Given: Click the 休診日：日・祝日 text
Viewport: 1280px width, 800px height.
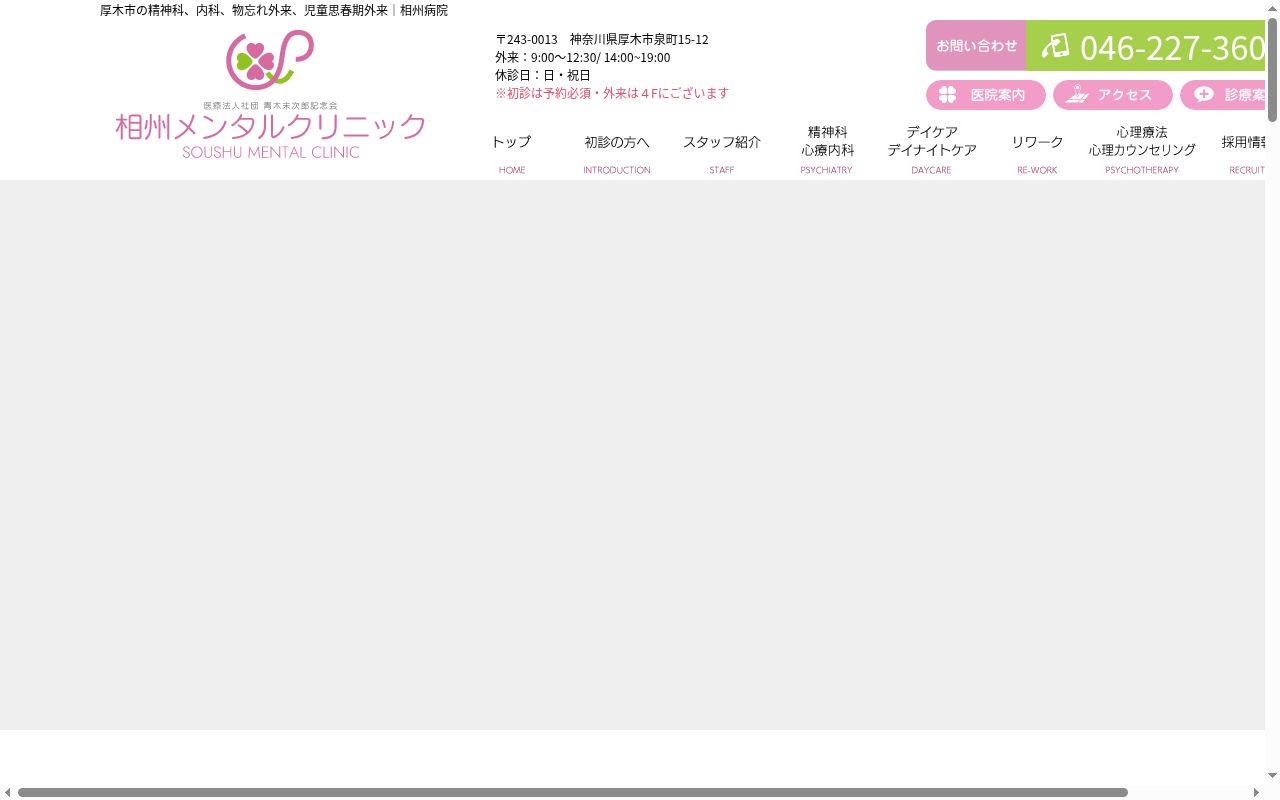Looking at the screenshot, I should pyautogui.click(x=543, y=75).
